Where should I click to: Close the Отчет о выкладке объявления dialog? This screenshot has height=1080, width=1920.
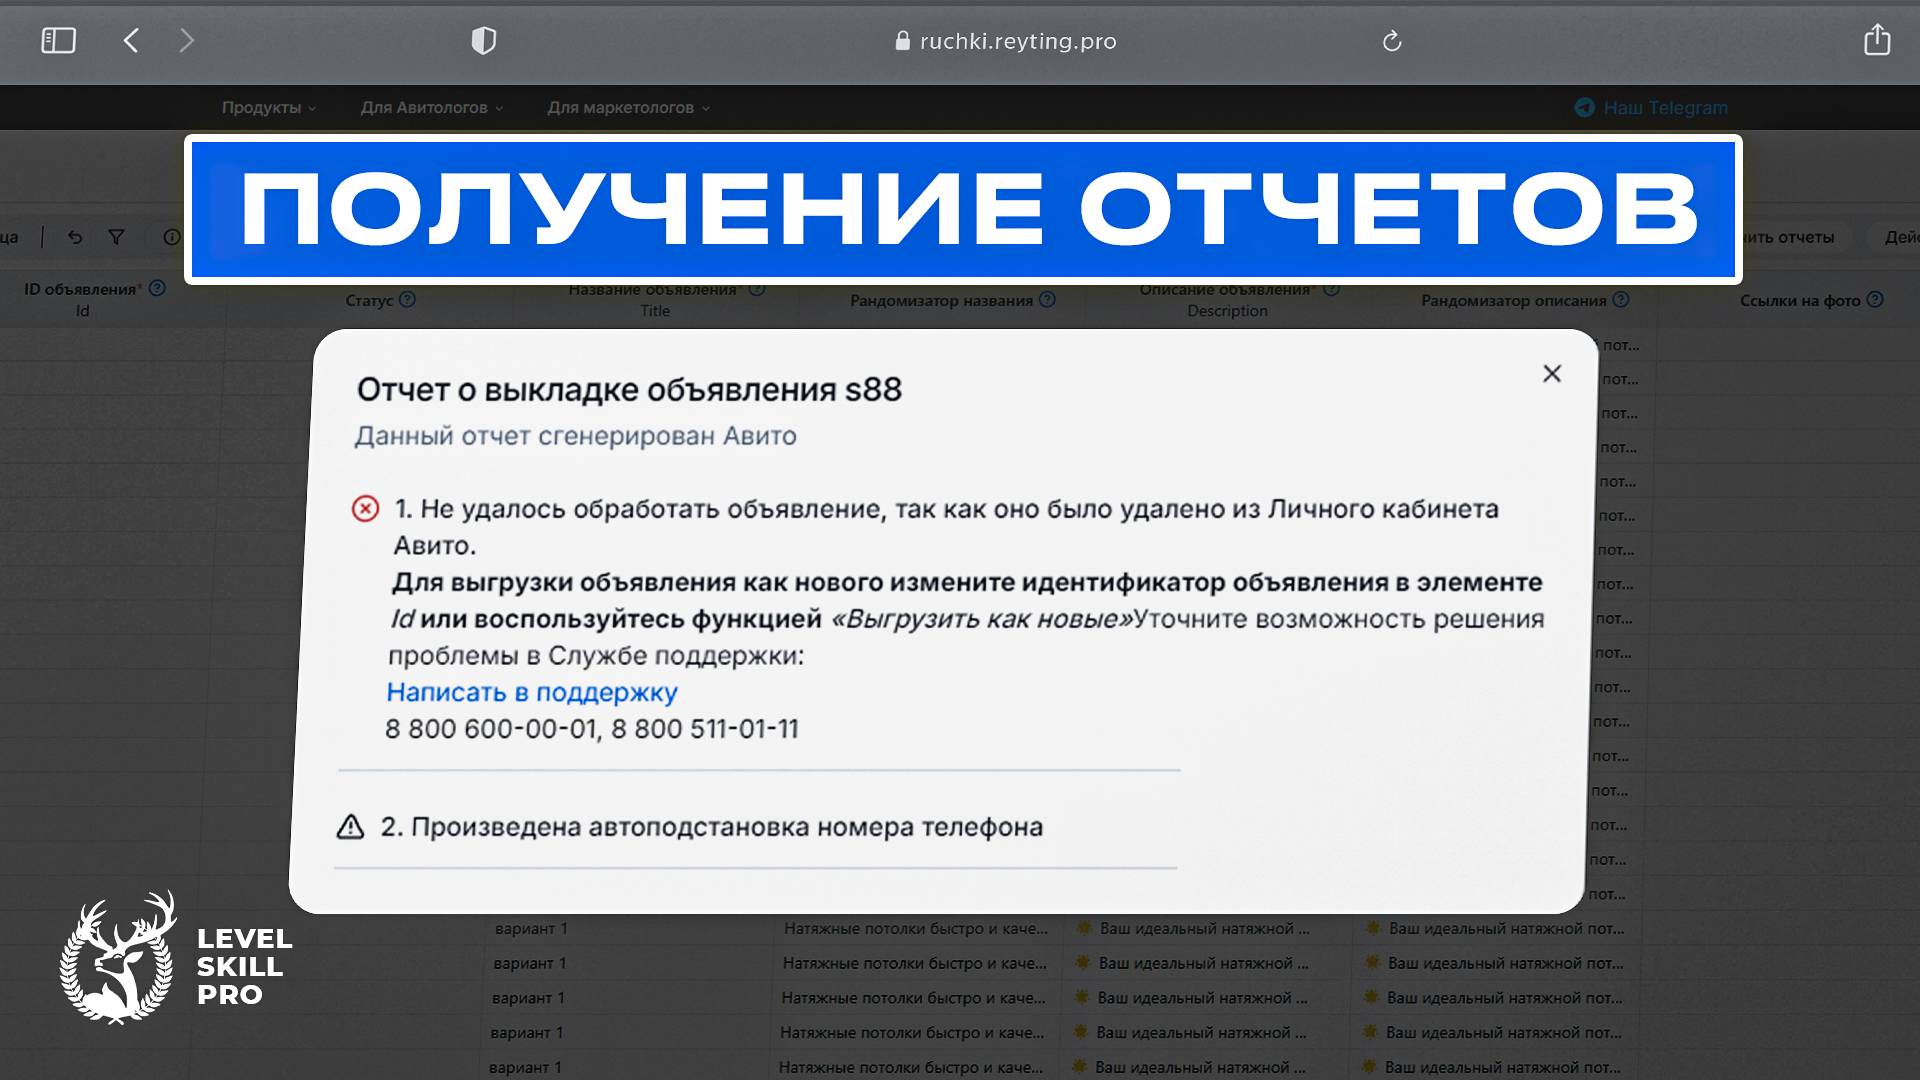[1552, 373]
